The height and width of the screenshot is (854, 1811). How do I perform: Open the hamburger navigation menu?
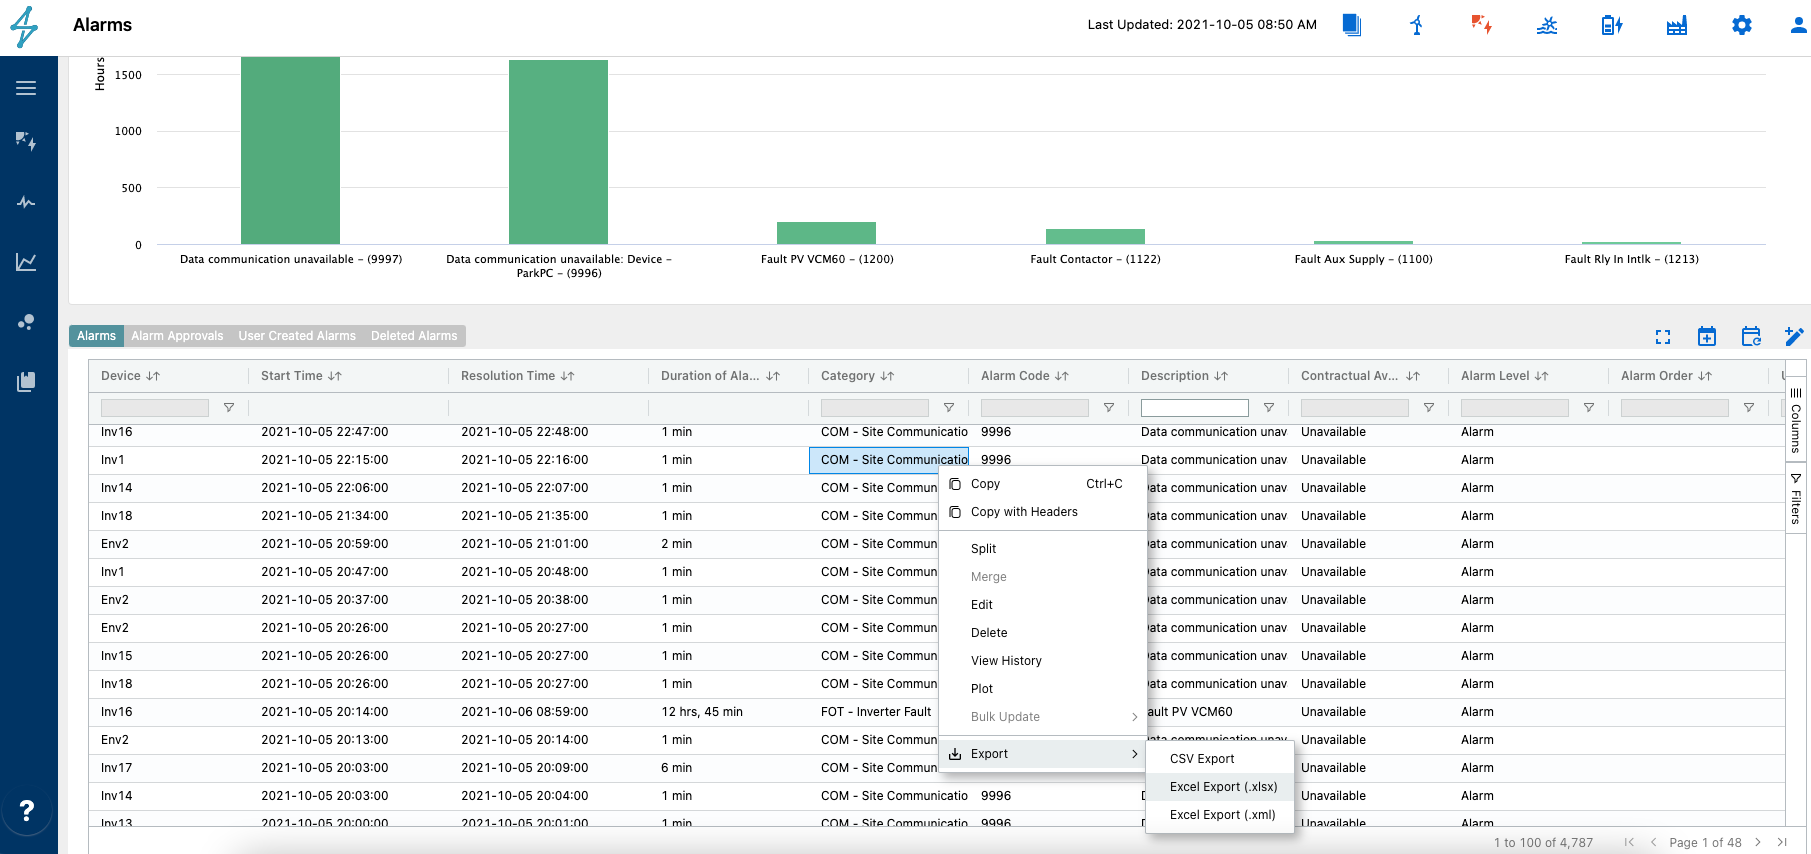point(26,88)
